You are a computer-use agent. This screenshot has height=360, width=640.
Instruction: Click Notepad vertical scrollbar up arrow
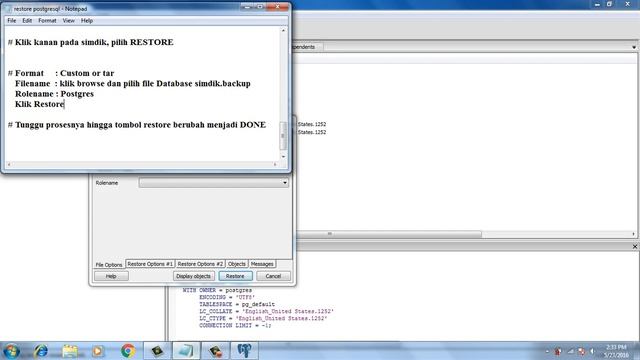(x=283, y=31)
